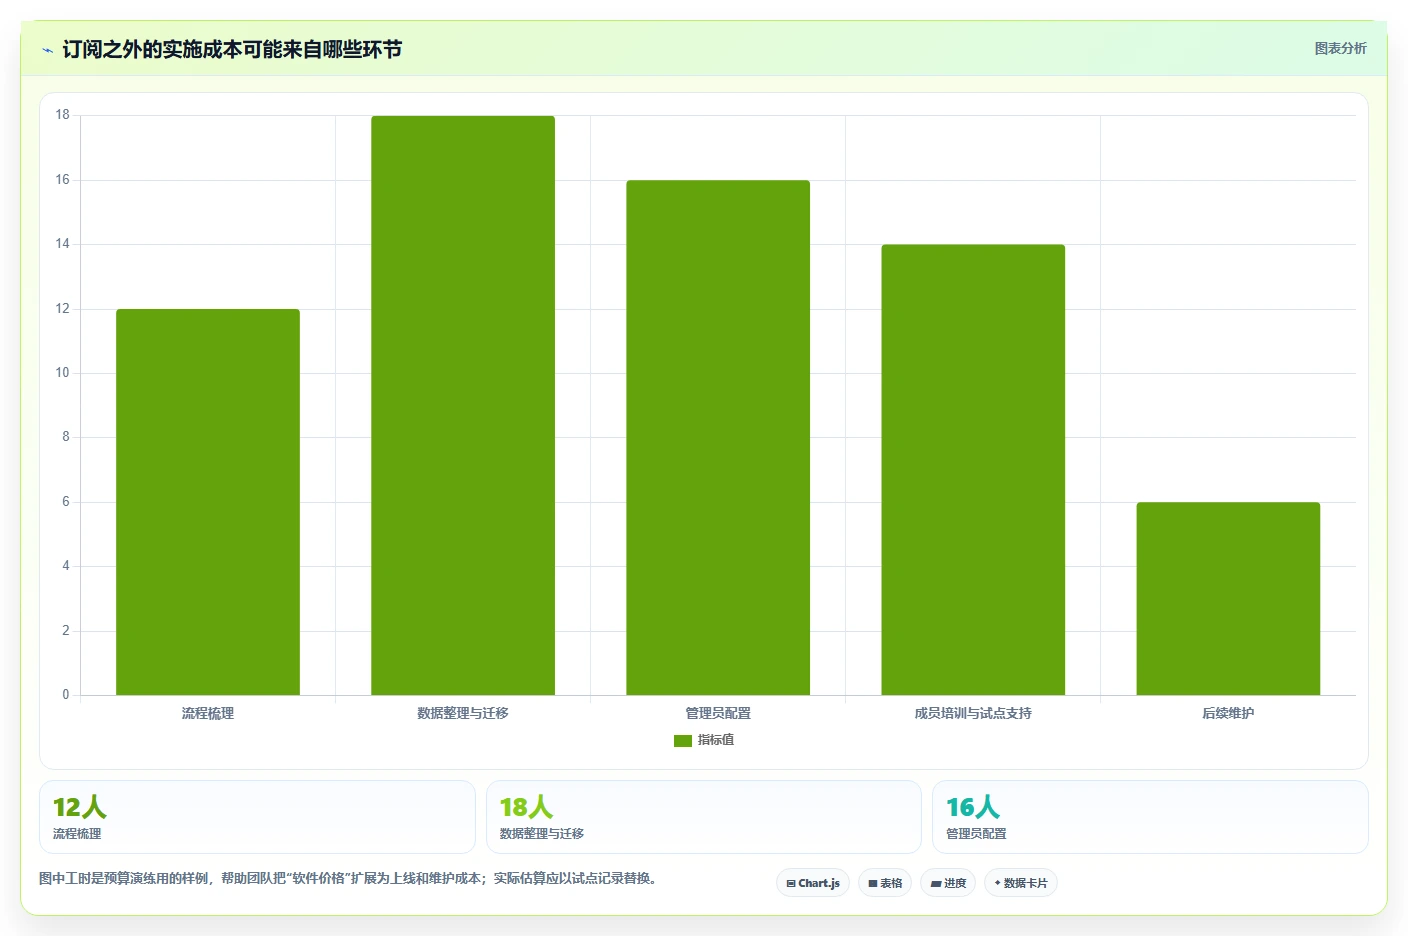Click the 后续维护 x-axis label
This screenshot has width=1408, height=936.
pyautogui.click(x=1228, y=713)
